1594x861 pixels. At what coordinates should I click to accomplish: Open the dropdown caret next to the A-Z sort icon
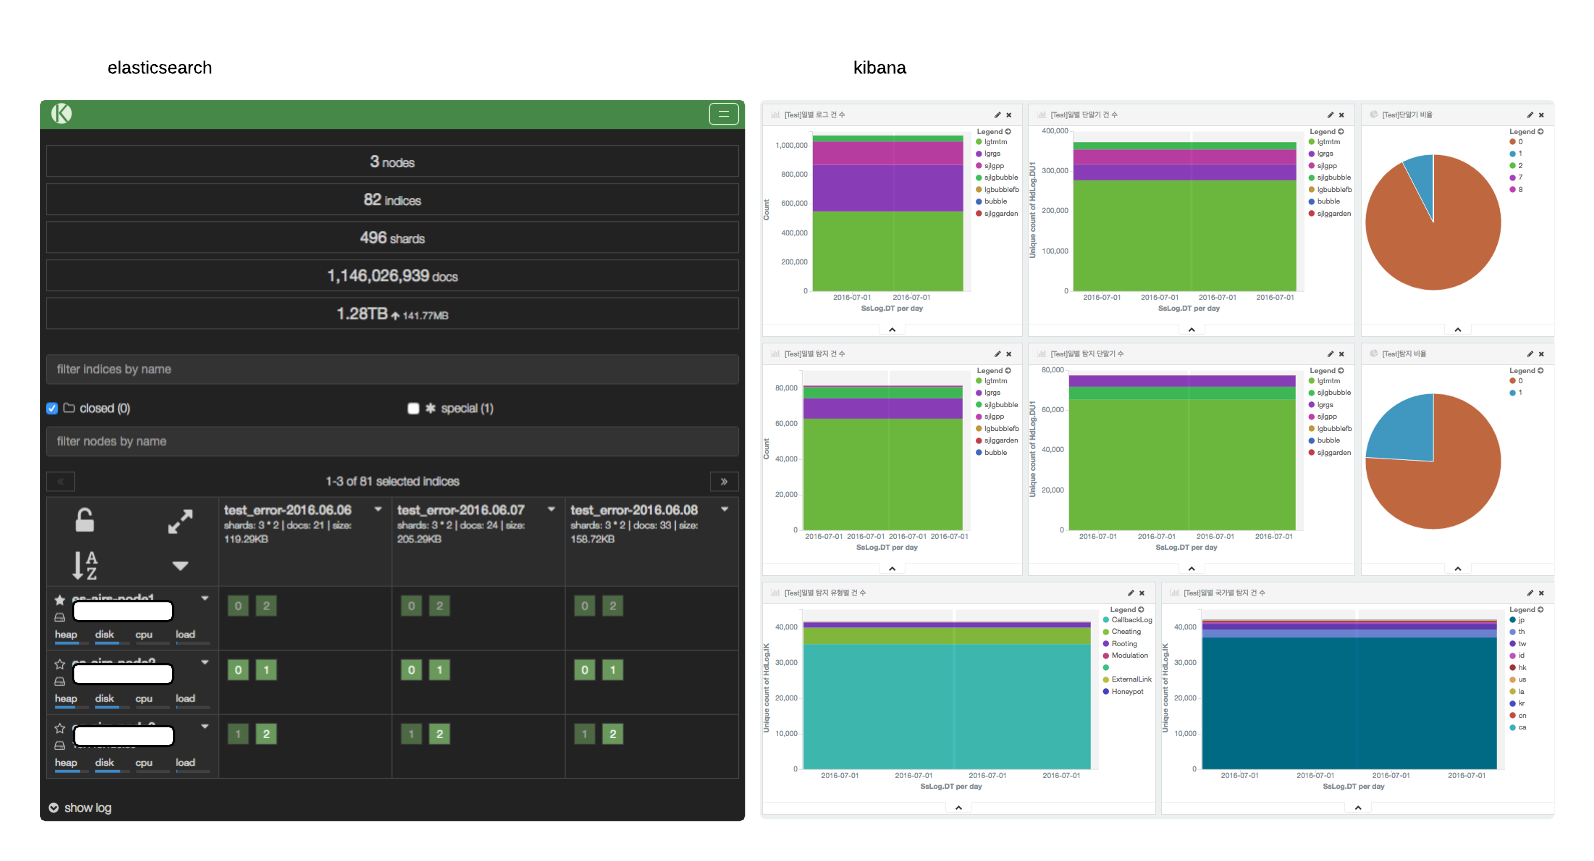pyautogui.click(x=180, y=565)
